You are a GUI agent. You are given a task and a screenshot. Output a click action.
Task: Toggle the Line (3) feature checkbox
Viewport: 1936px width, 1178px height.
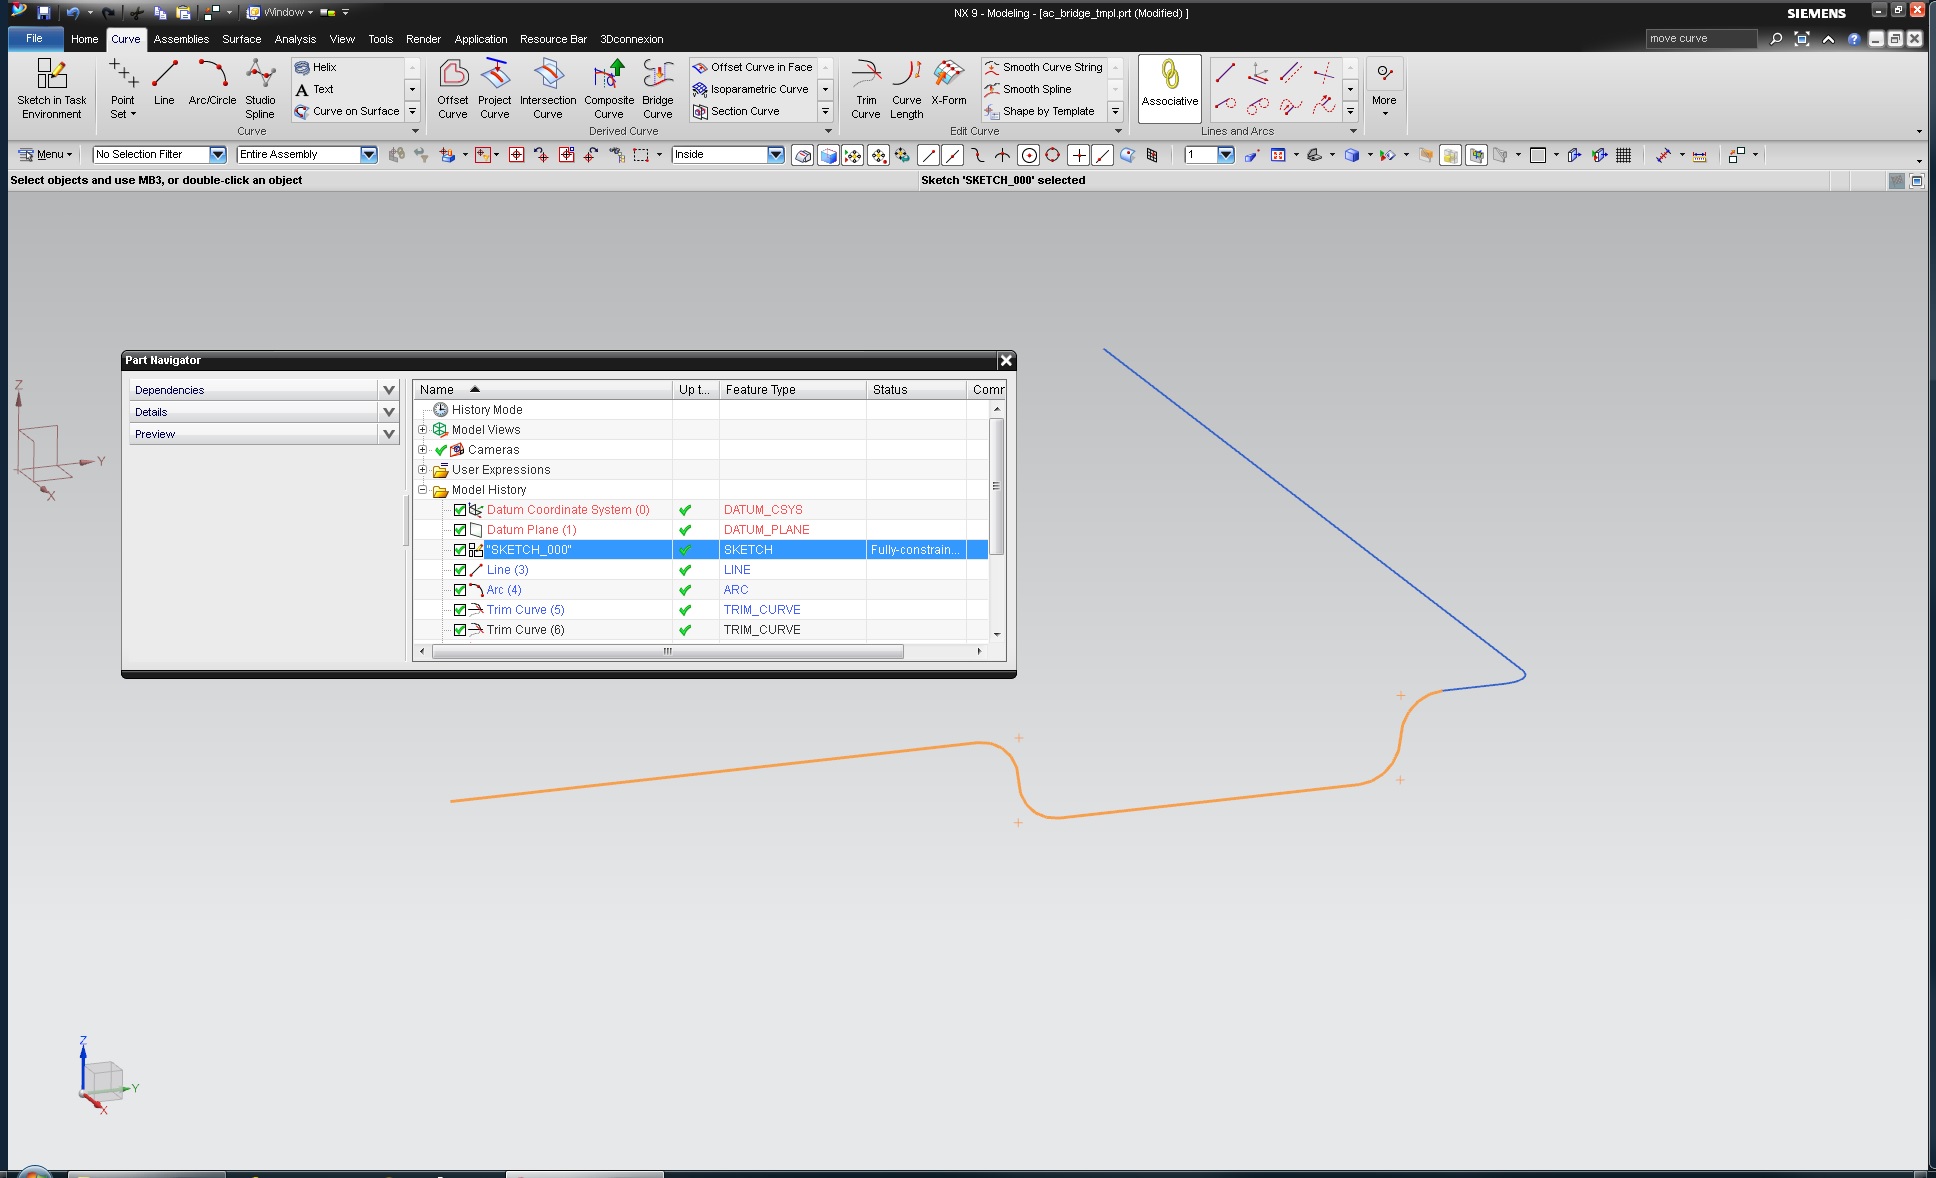(x=460, y=570)
